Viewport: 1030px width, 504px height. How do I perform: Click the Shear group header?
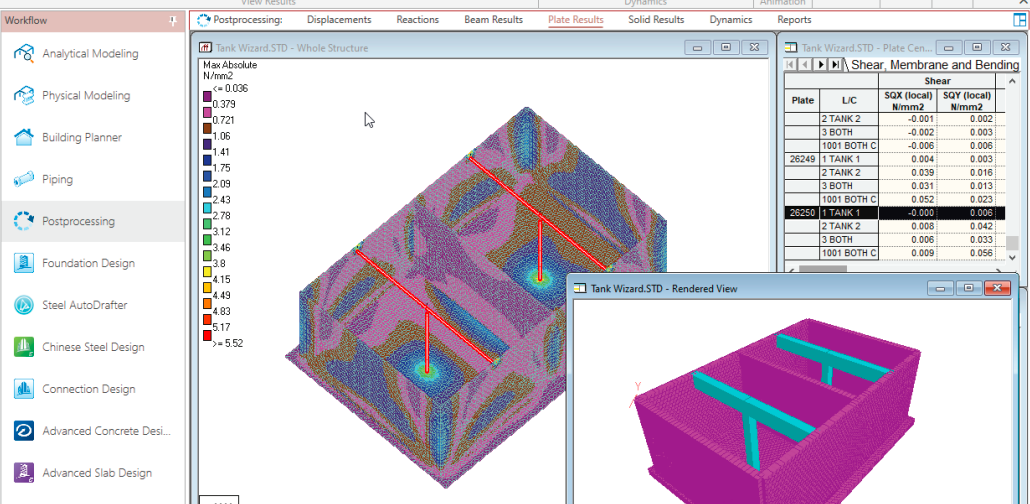(937, 80)
